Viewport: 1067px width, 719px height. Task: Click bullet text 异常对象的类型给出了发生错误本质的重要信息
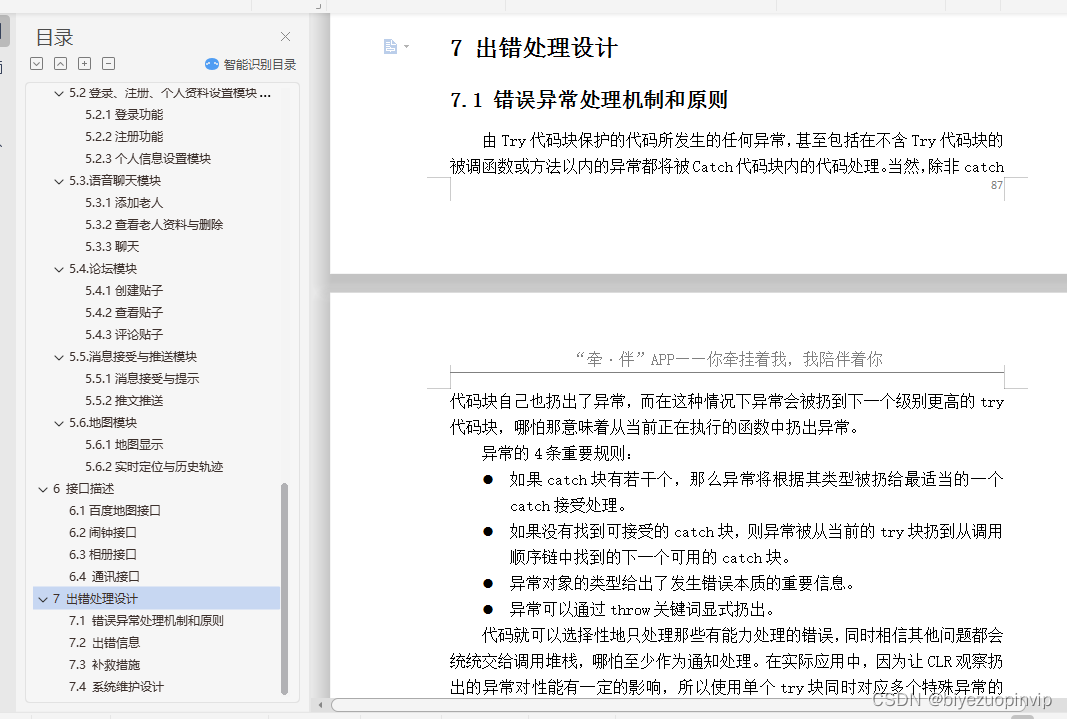[682, 584]
